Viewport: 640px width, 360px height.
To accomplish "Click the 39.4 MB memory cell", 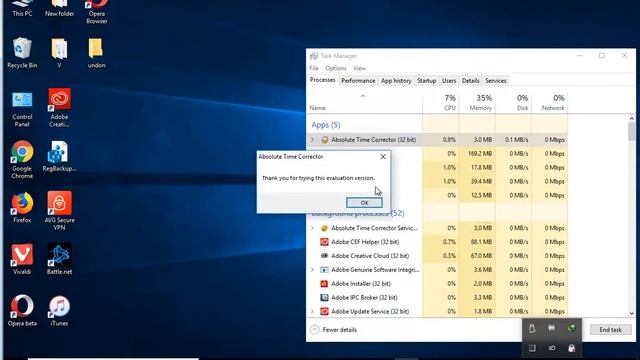I will click(477, 182).
